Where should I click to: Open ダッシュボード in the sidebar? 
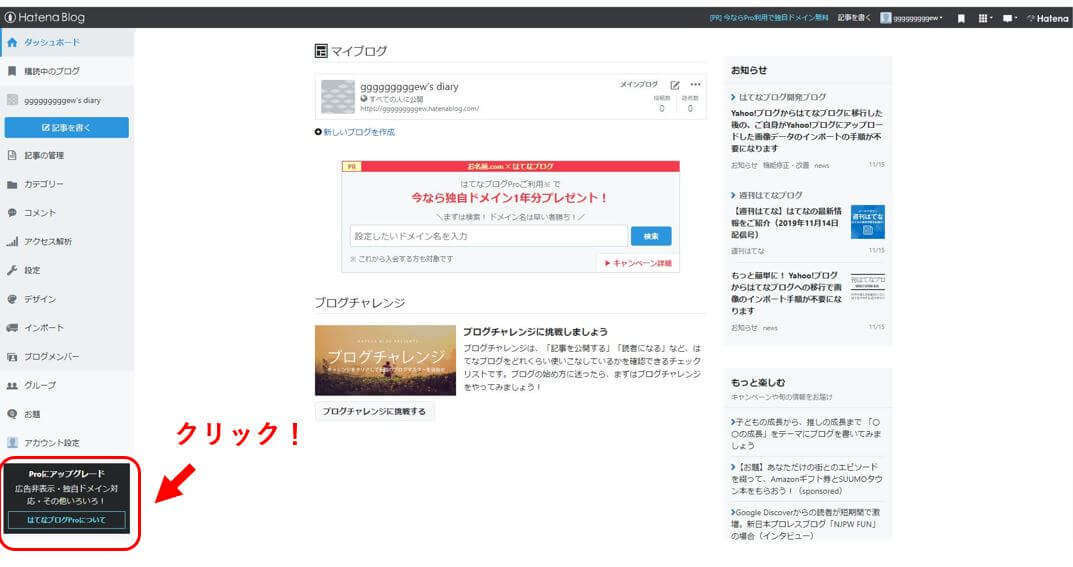pos(67,42)
